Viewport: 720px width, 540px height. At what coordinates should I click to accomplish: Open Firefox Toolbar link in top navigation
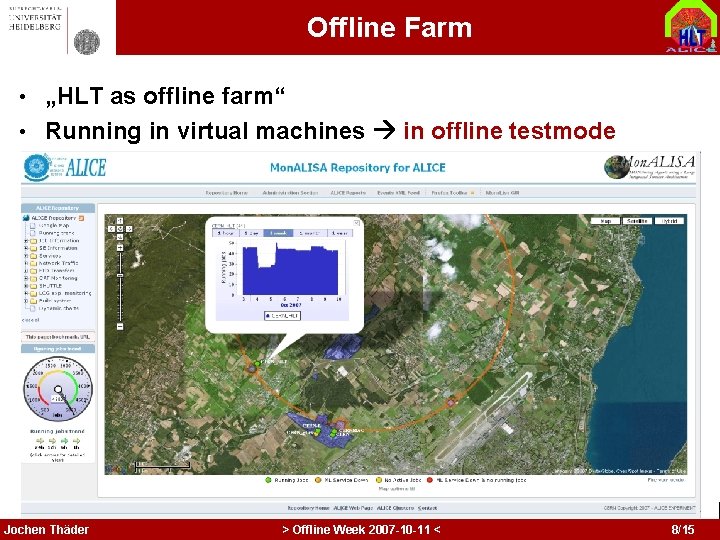pos(449,193)
